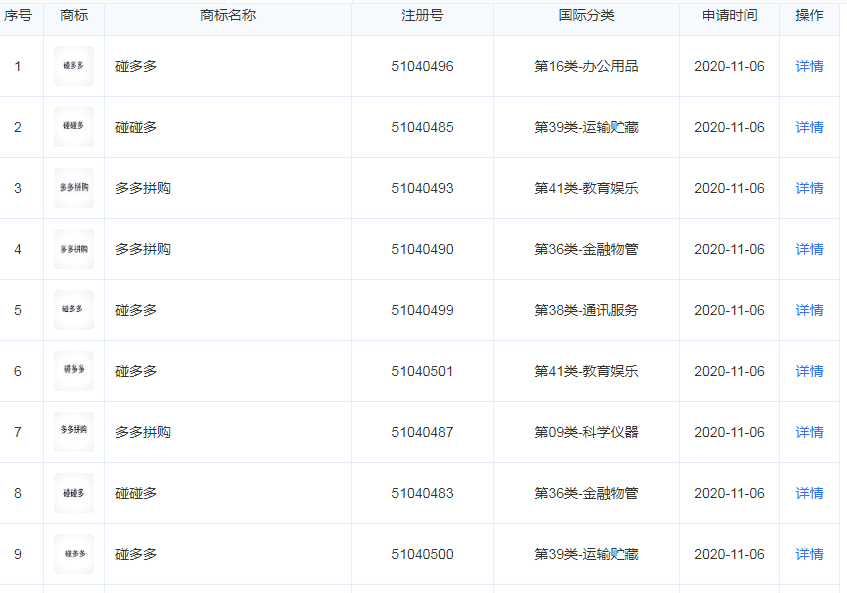Image resolution: width=847 pixels, height=593 pixels.
Task: Click the 注册号 column header
Action: (422, 16)
